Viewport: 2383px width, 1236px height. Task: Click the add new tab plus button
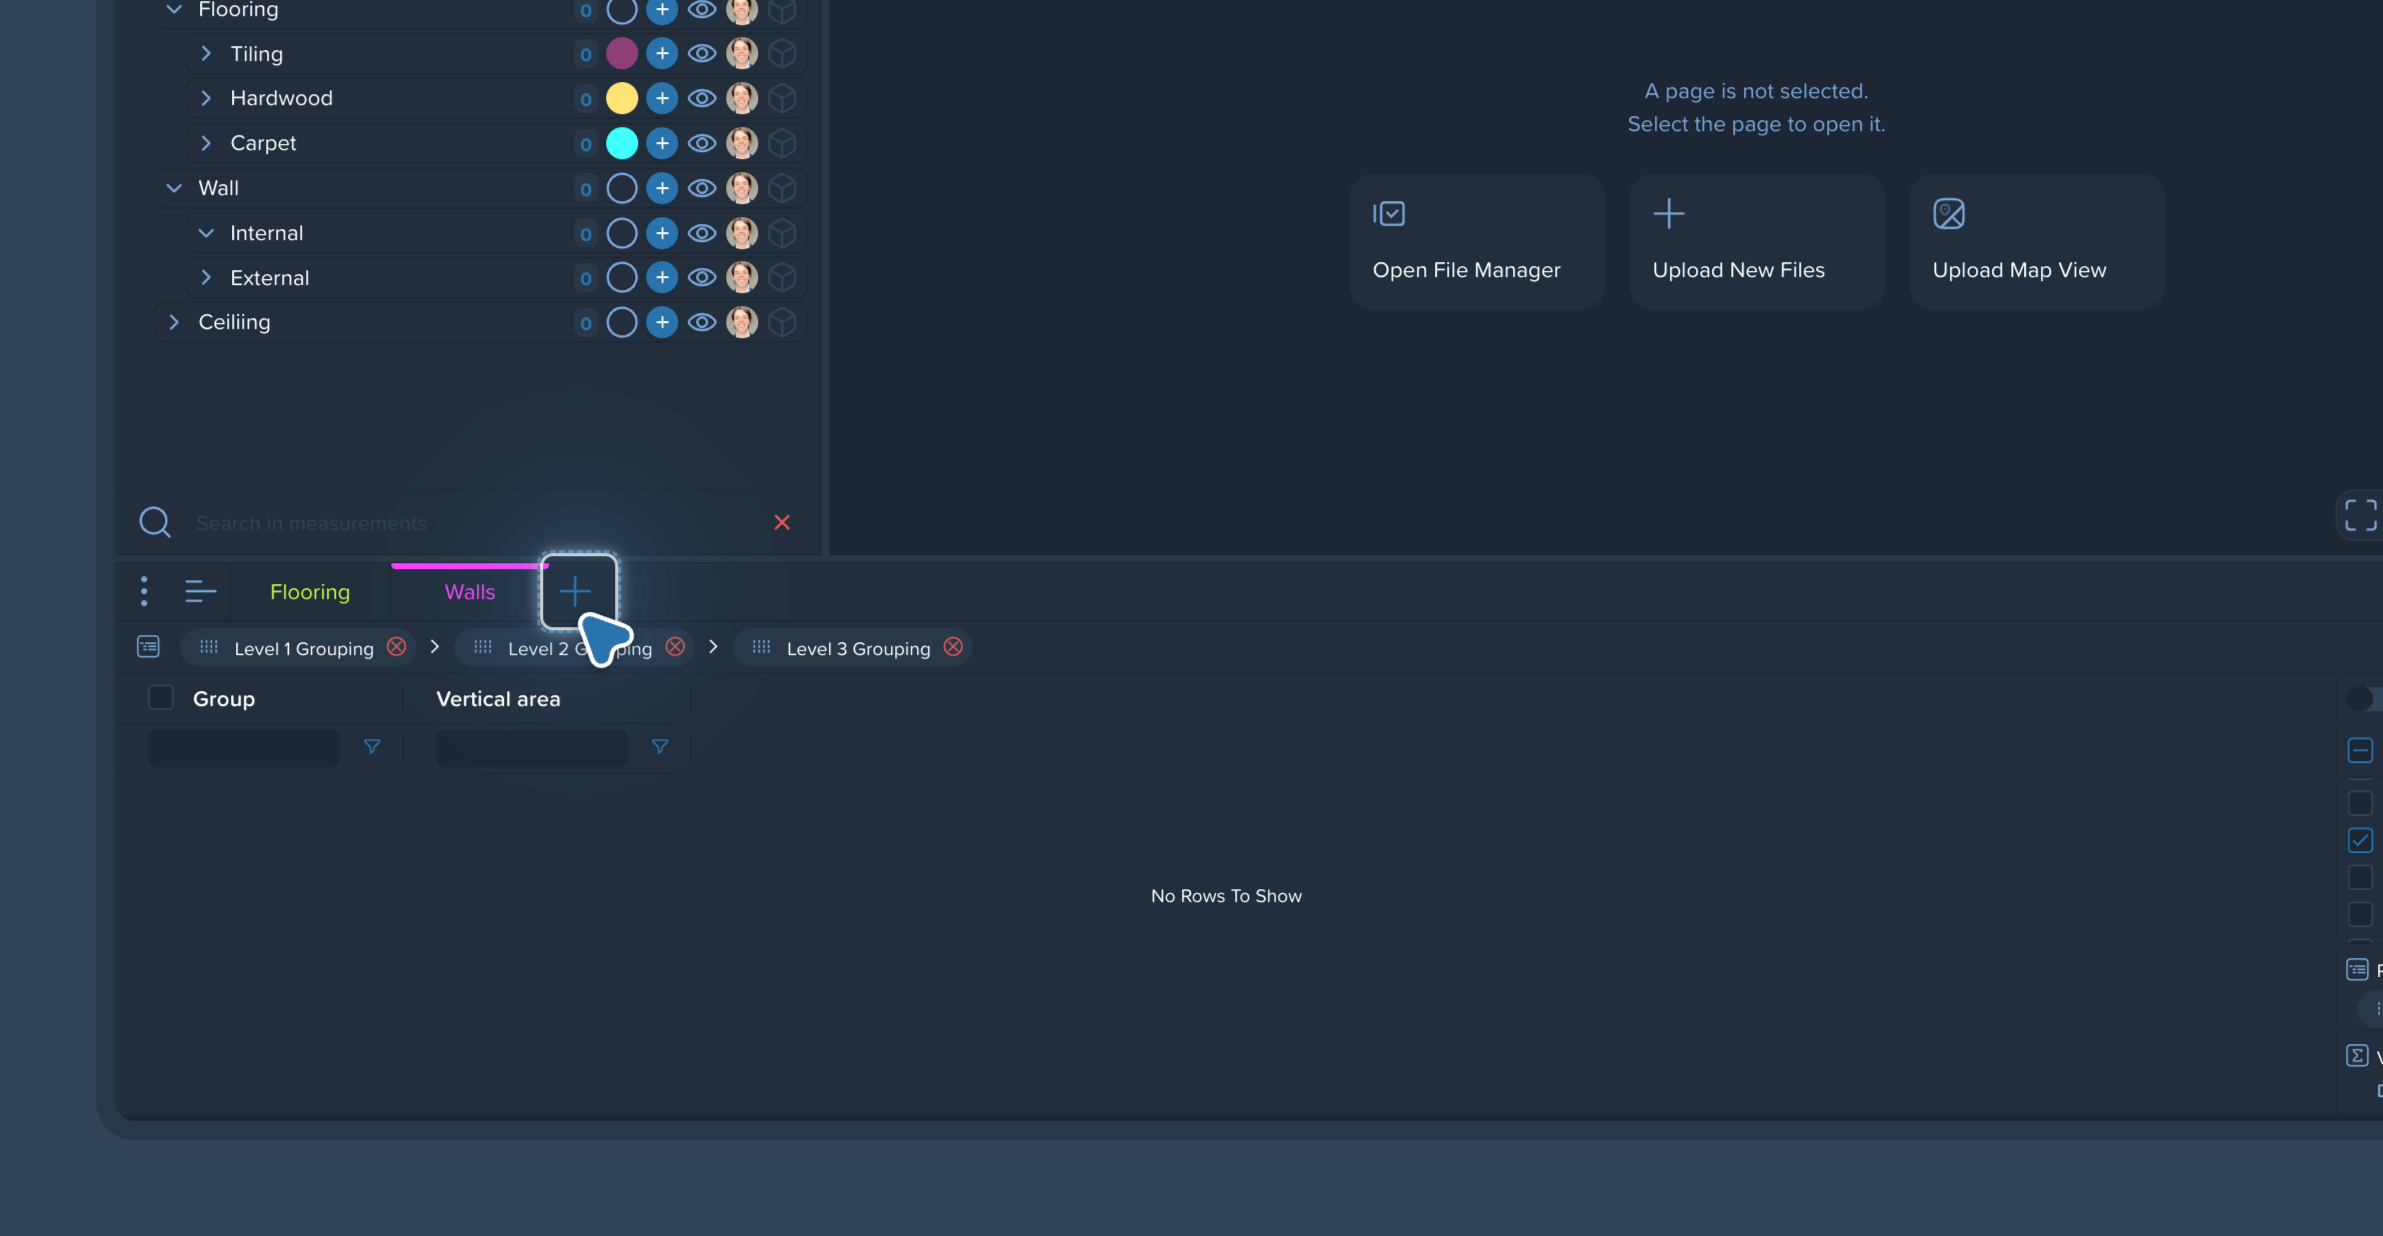coord(575,591)
